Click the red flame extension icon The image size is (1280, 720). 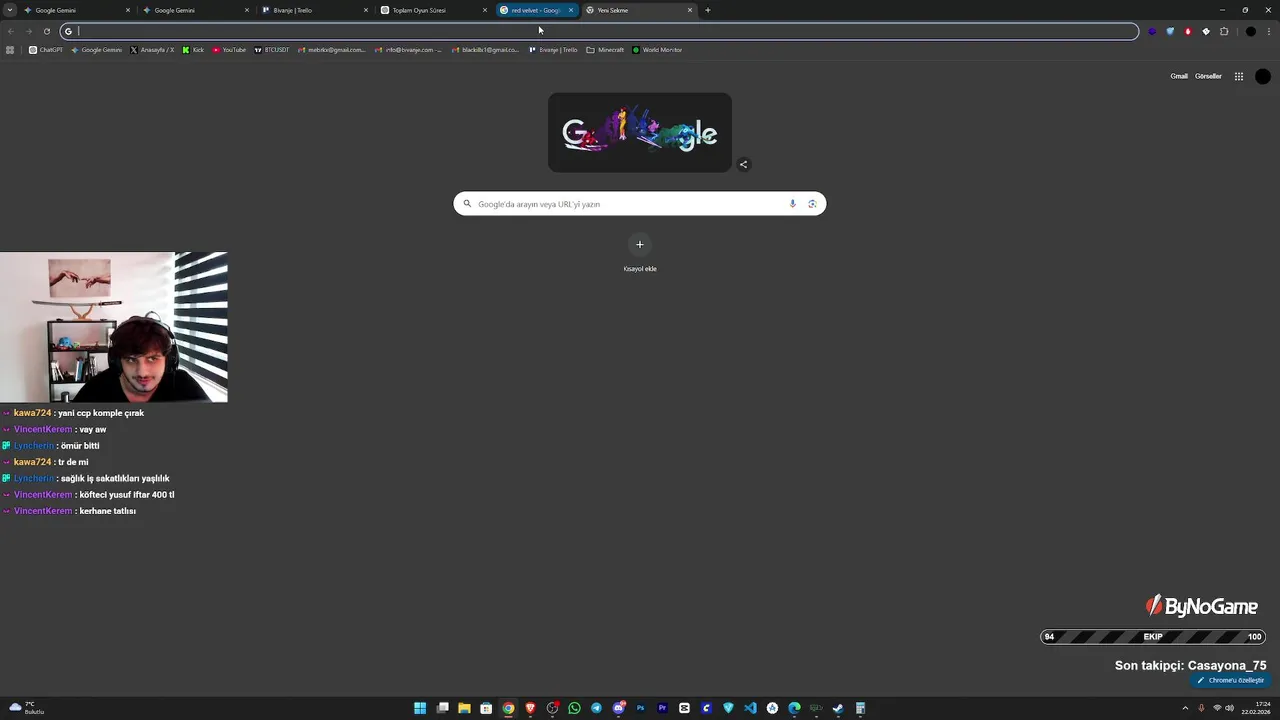pos(1188,31)
